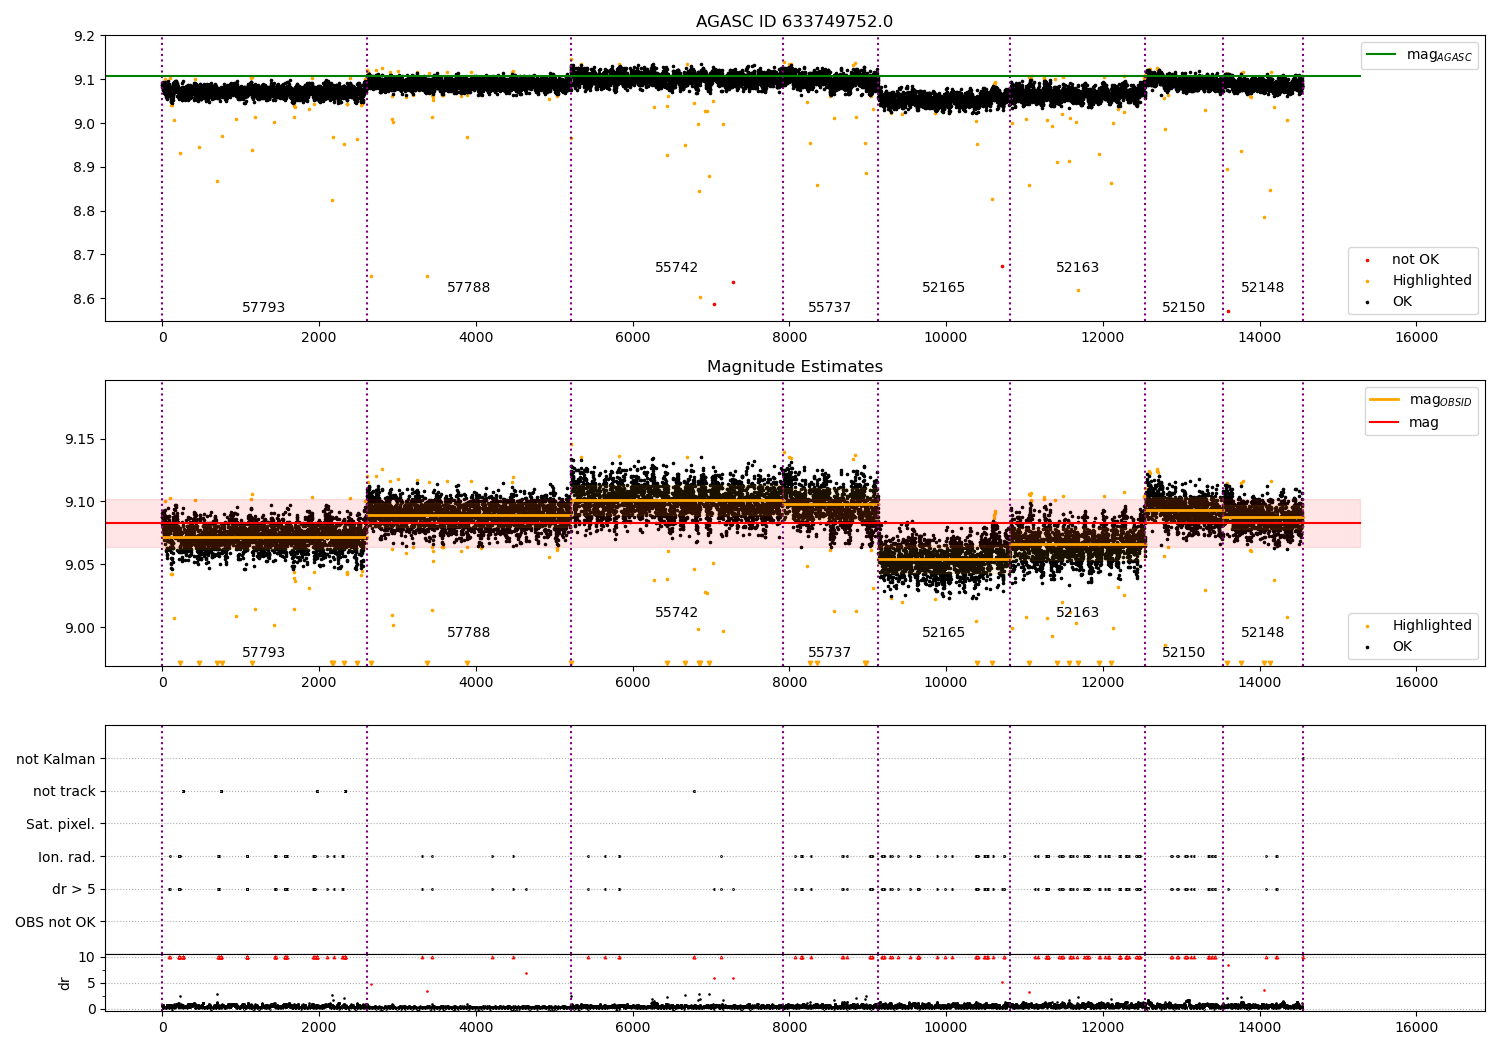Click the 9.15 tick in the middle panel
The width and height of the screenshot is (1500, 1050).
80,440
